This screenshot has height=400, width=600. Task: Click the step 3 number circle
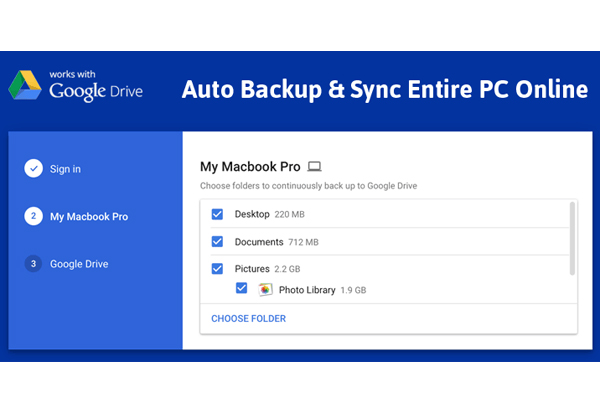pyautogui.click(x=34, y=264)
